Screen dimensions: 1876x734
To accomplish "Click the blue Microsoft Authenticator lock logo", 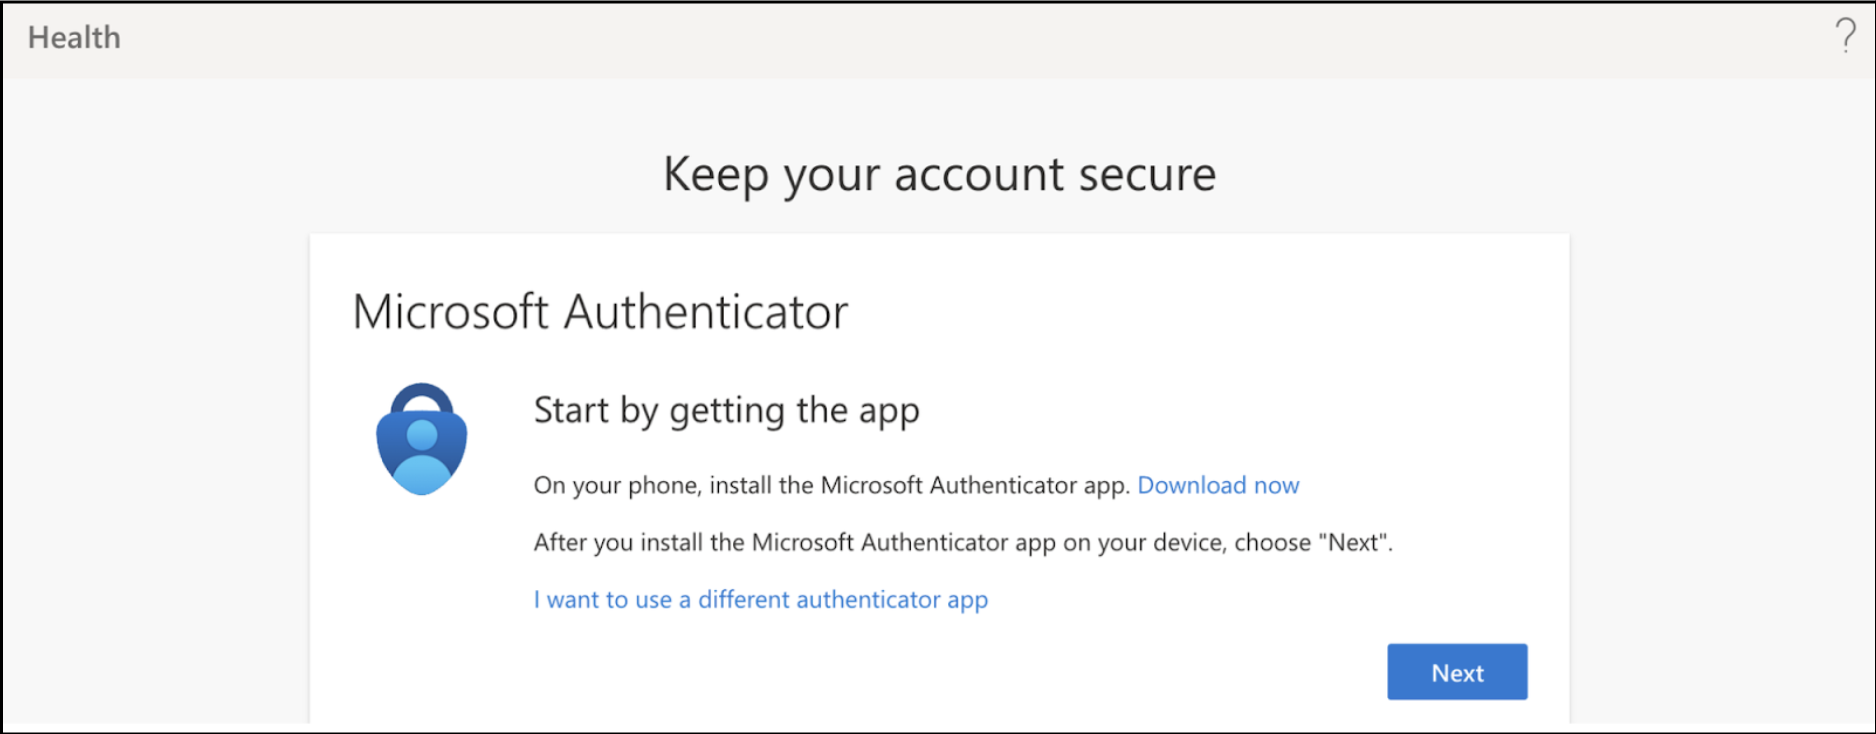I will point(421,441).
